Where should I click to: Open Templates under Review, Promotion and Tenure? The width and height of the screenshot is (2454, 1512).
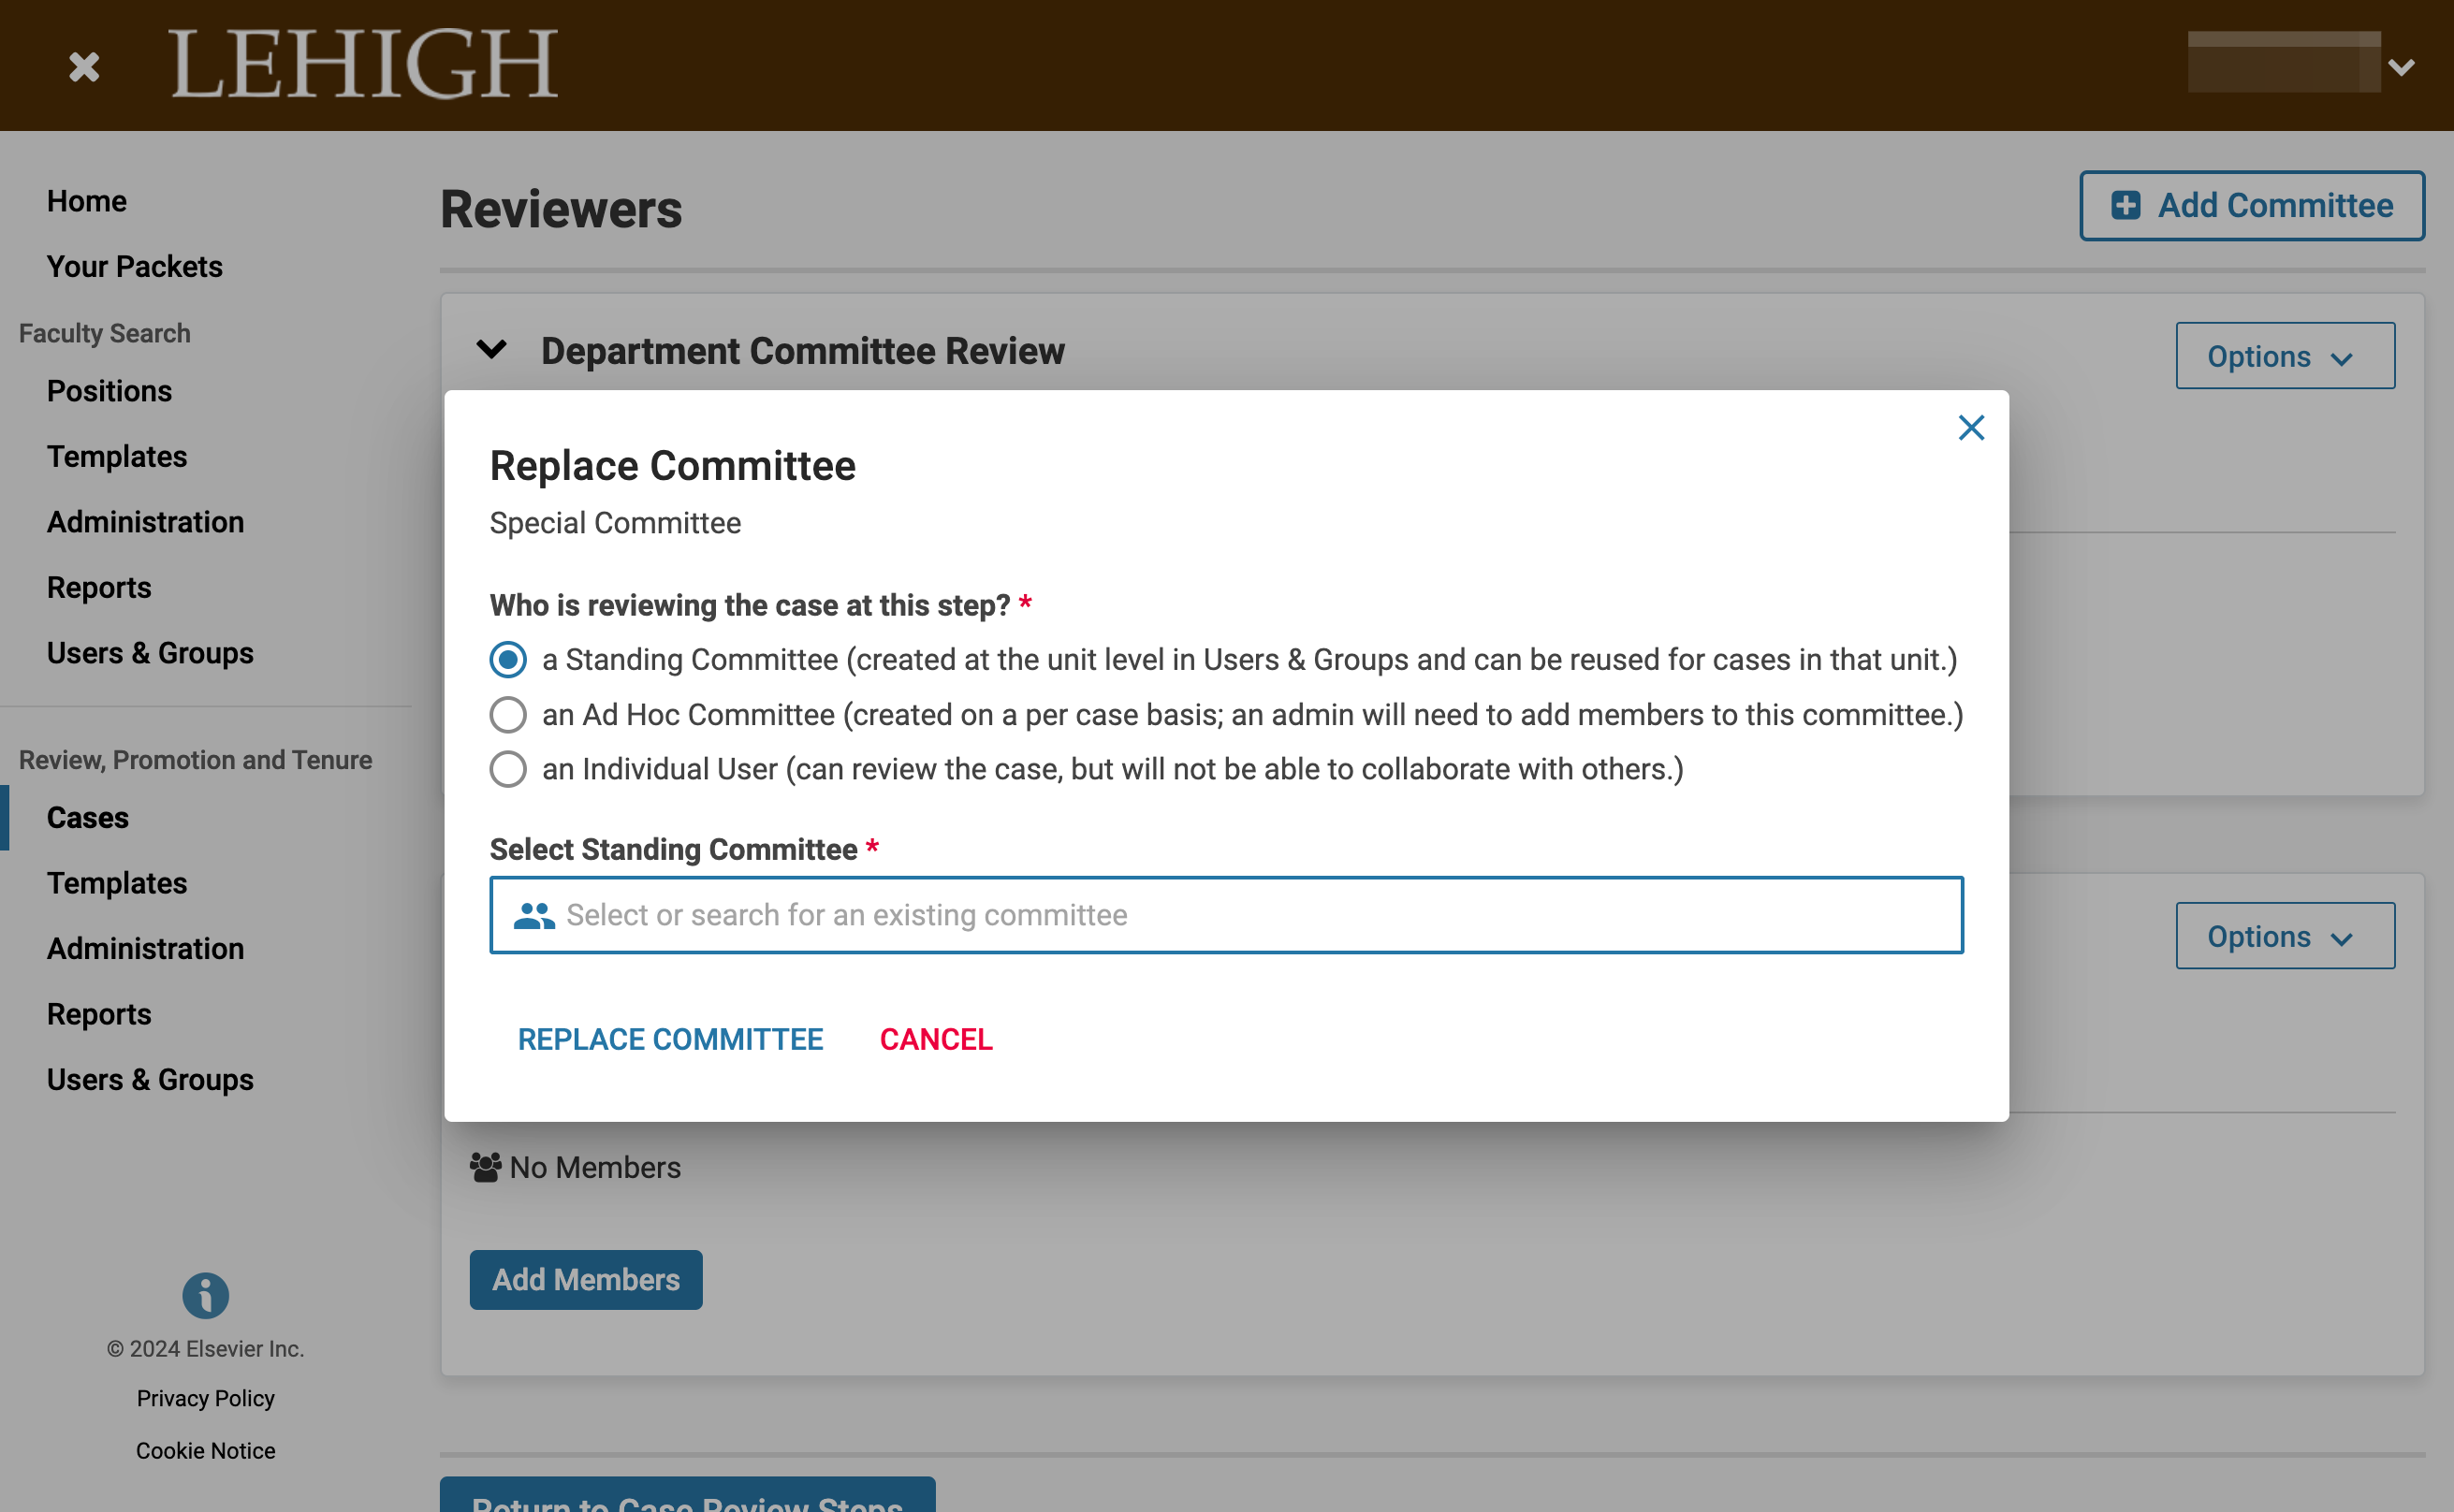[117, 884]
